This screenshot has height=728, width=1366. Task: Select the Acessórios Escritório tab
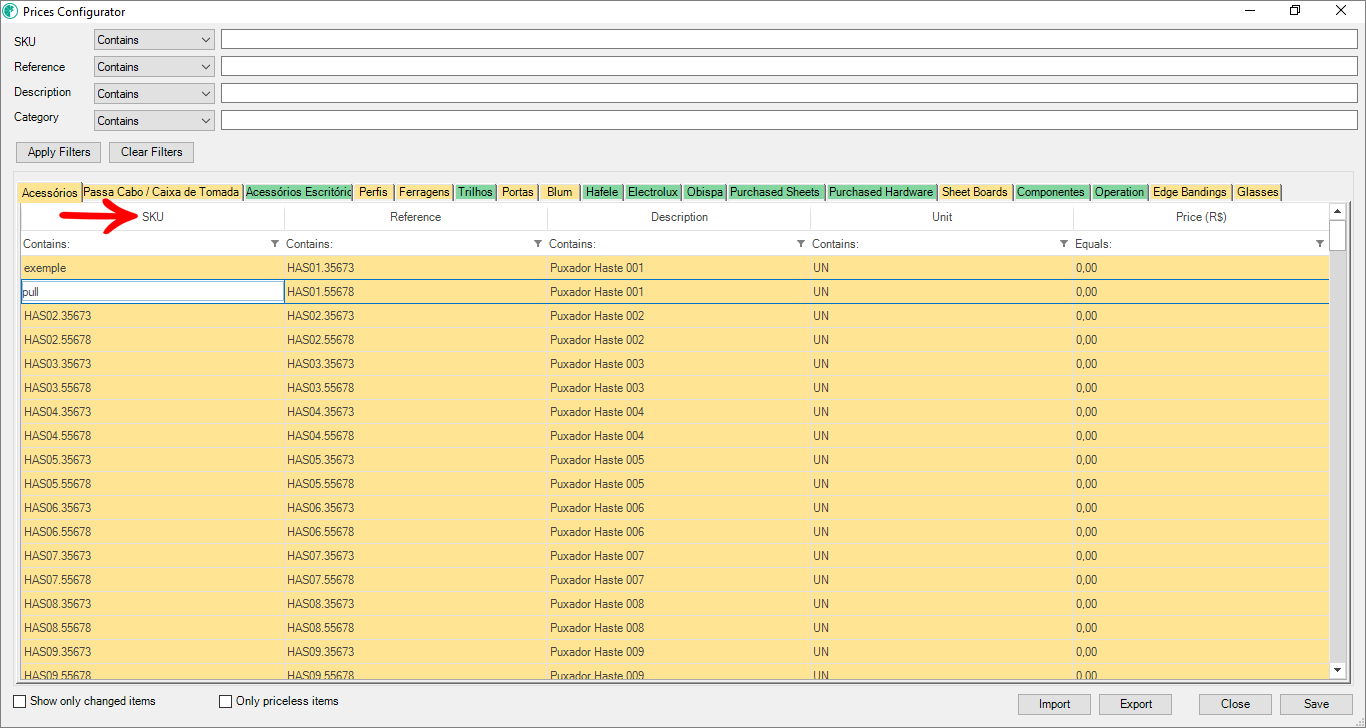click(298, 192)
